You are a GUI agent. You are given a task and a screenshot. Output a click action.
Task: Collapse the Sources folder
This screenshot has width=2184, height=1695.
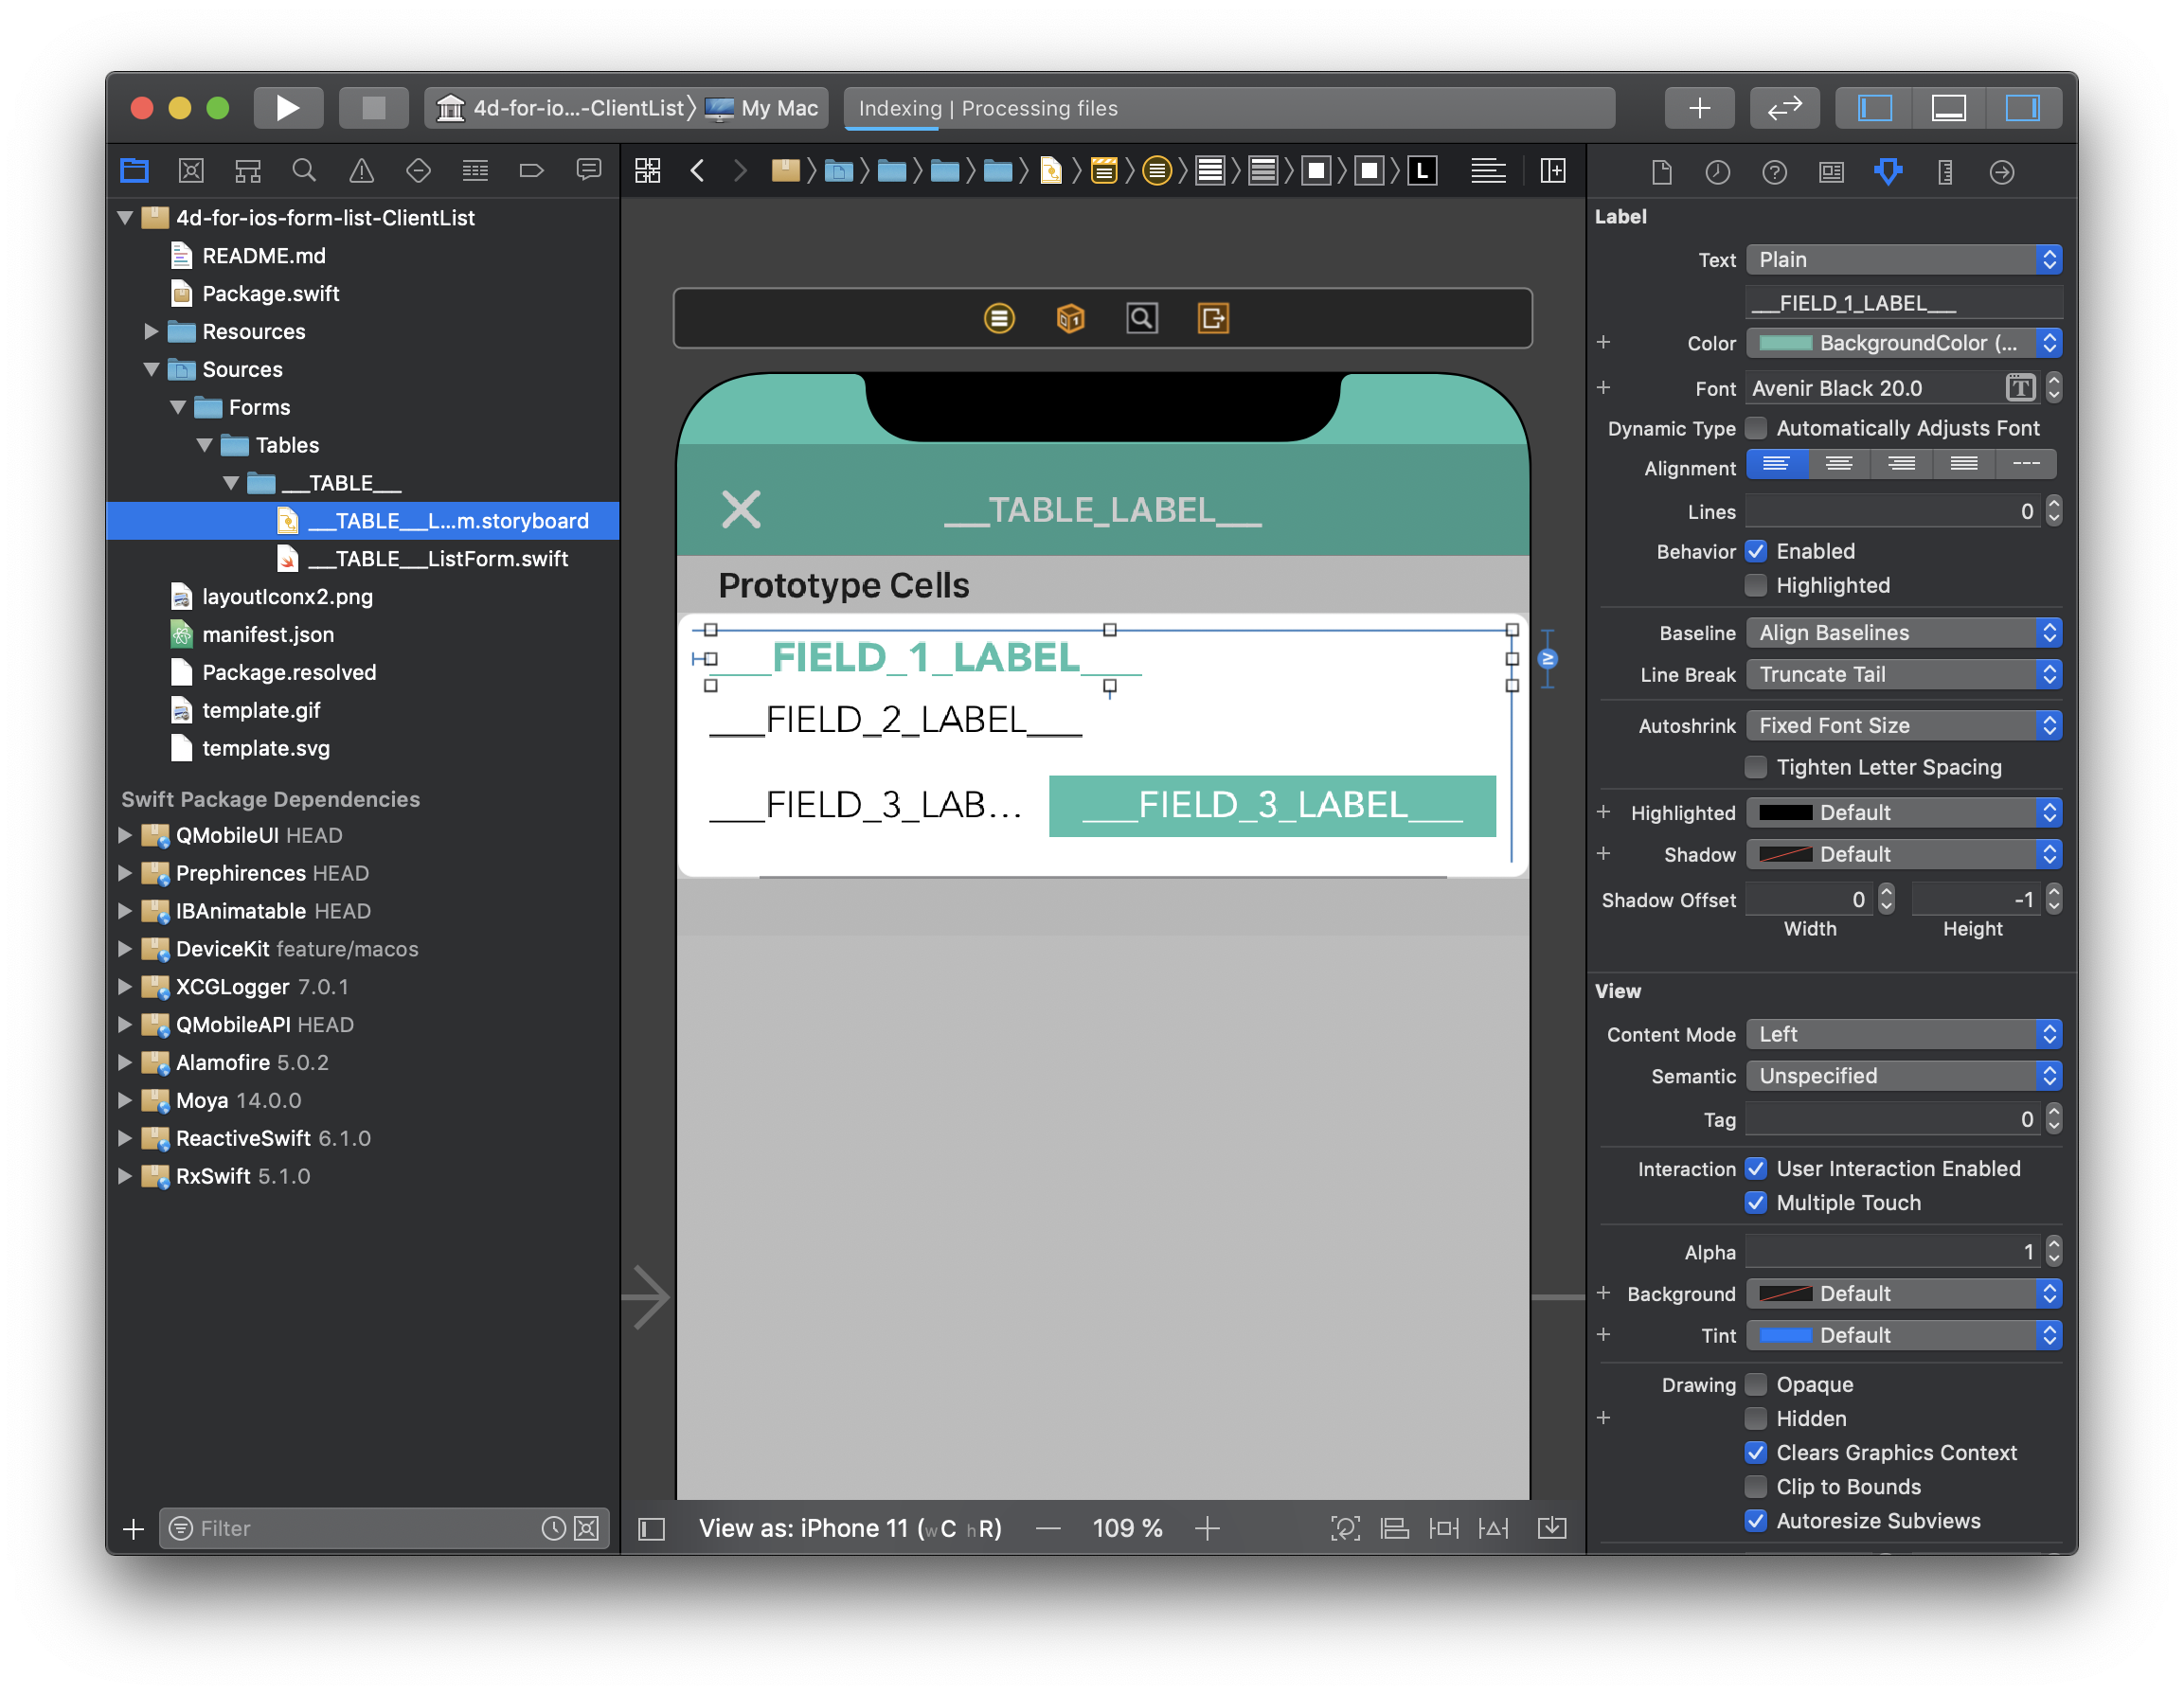coord(151,369)
